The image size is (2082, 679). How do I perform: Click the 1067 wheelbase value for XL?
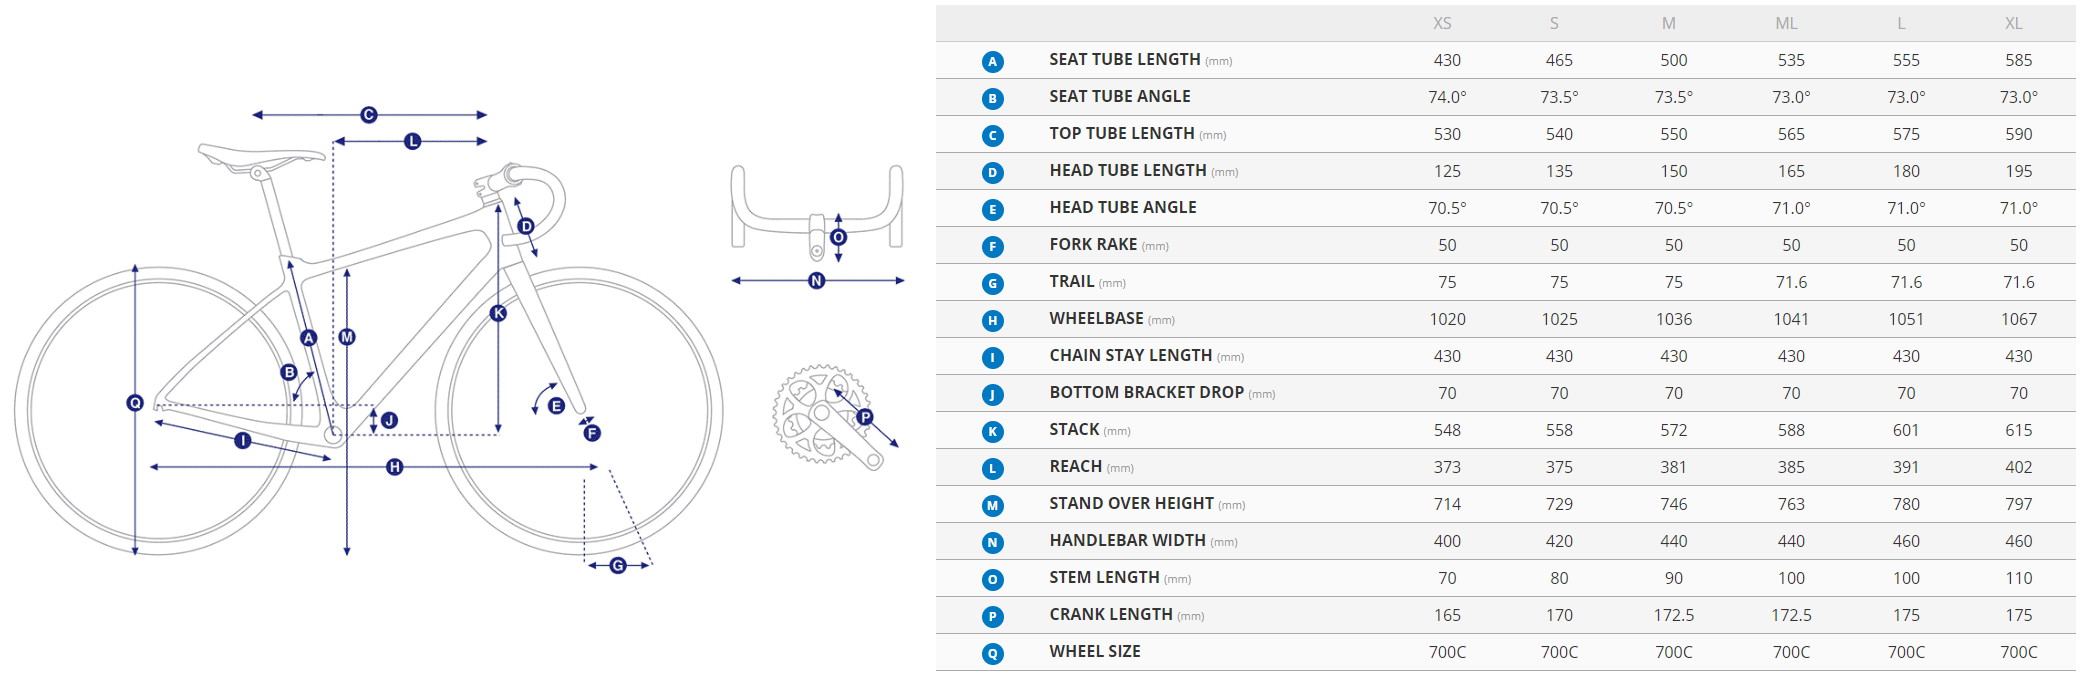2018,320
